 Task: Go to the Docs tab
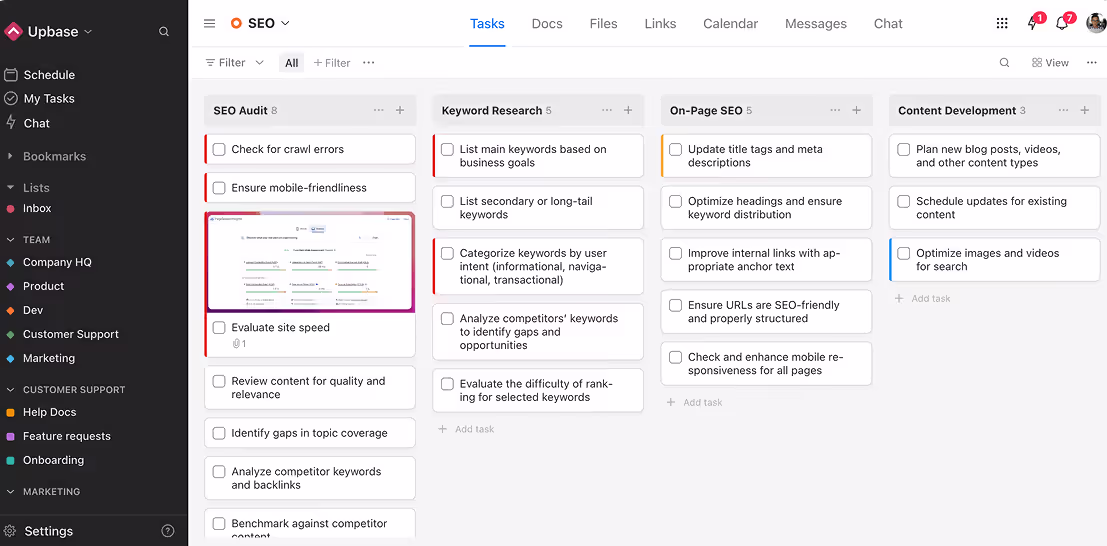(x=547, y=23)
